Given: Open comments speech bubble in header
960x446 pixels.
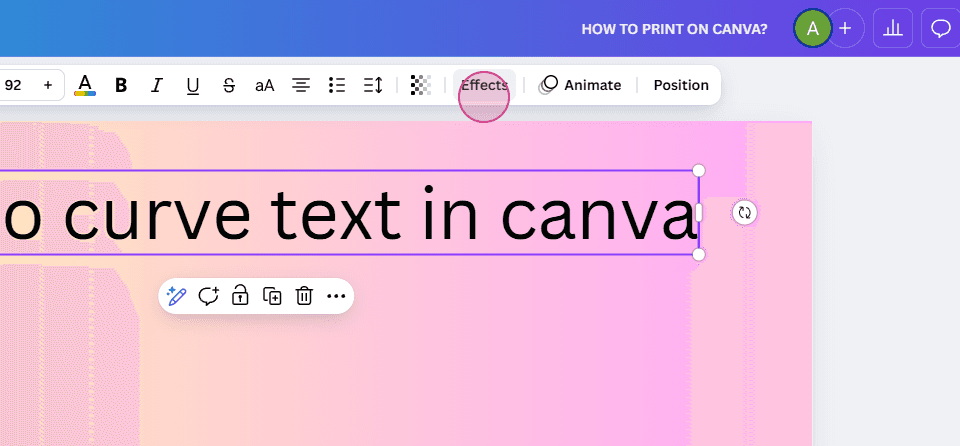Looking at the screenshot, I should [x=940, y=28].
